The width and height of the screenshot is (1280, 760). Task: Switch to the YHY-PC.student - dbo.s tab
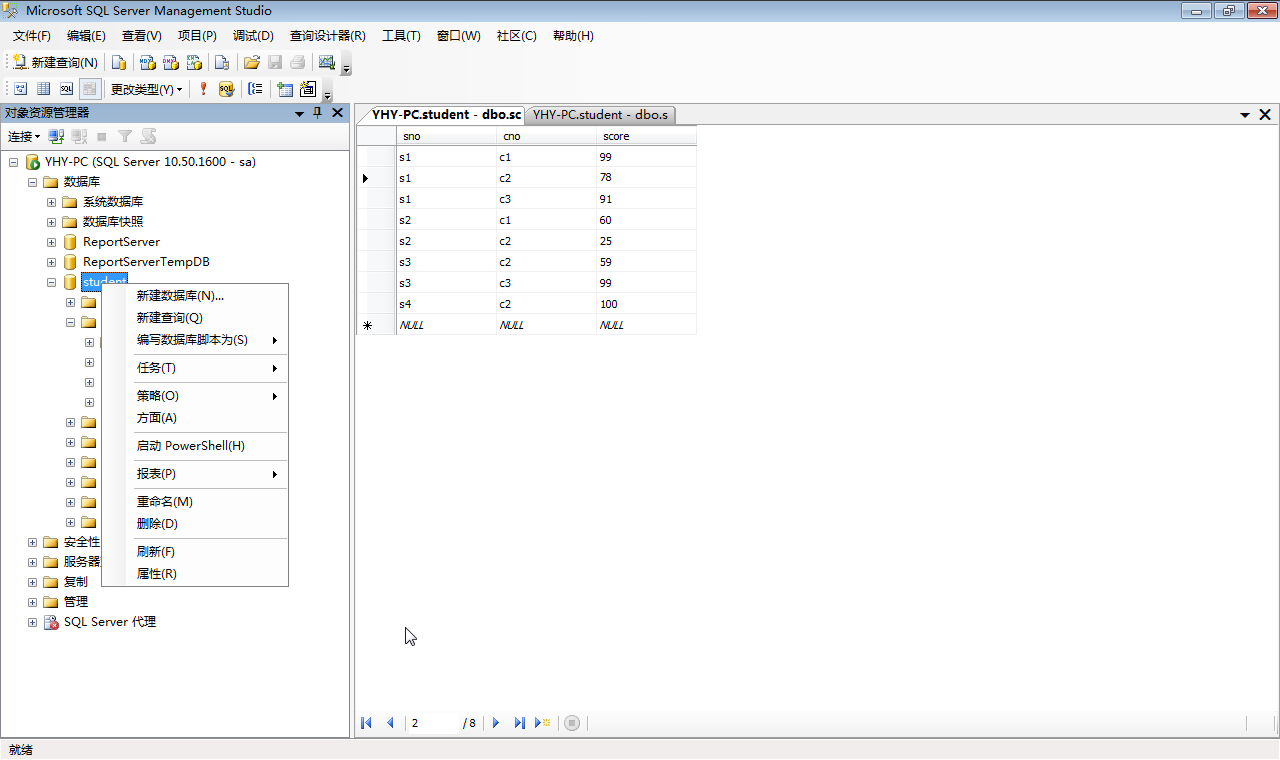click(600, 115)
